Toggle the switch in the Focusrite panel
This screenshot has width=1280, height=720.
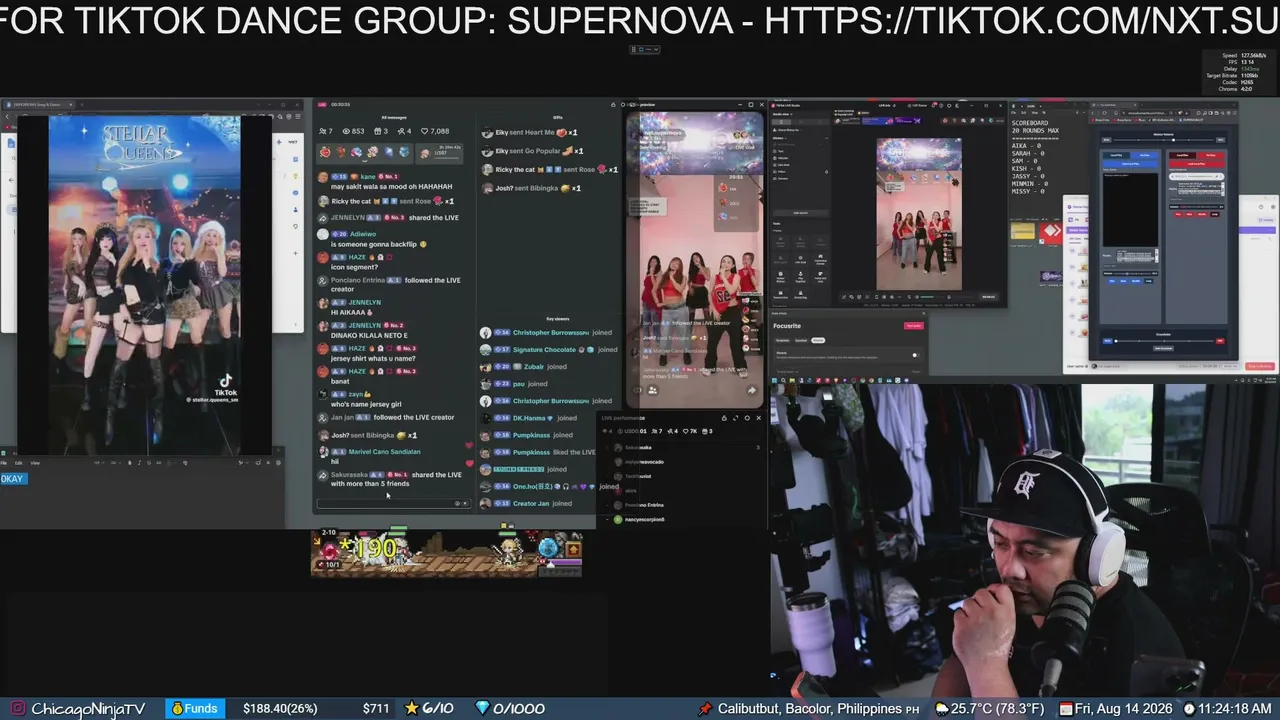pos(914,355)
